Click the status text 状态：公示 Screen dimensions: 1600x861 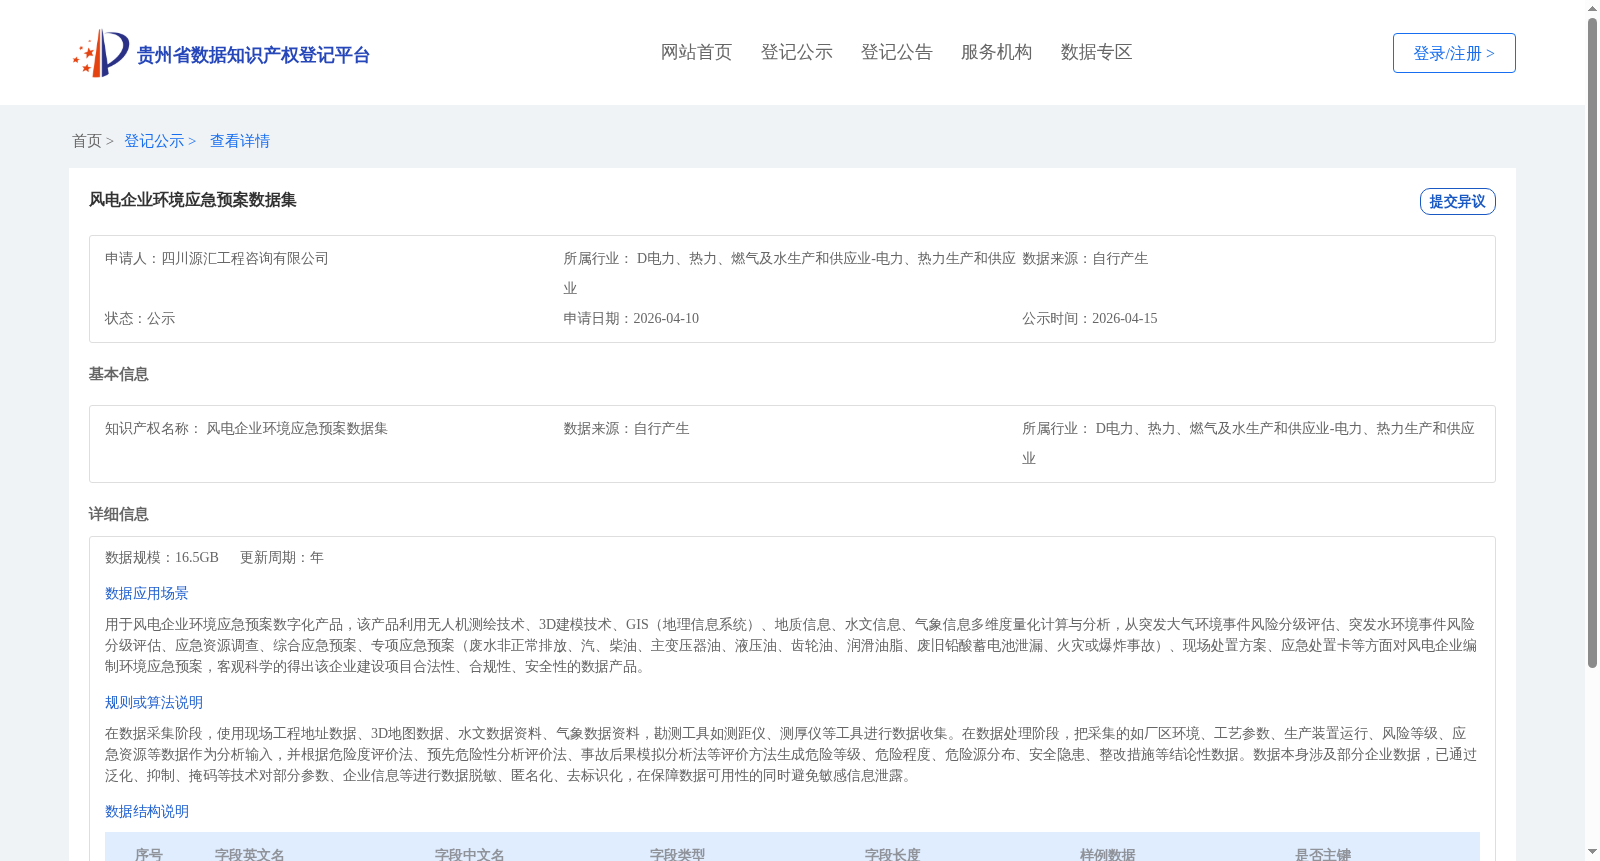(x=140, y=318)
